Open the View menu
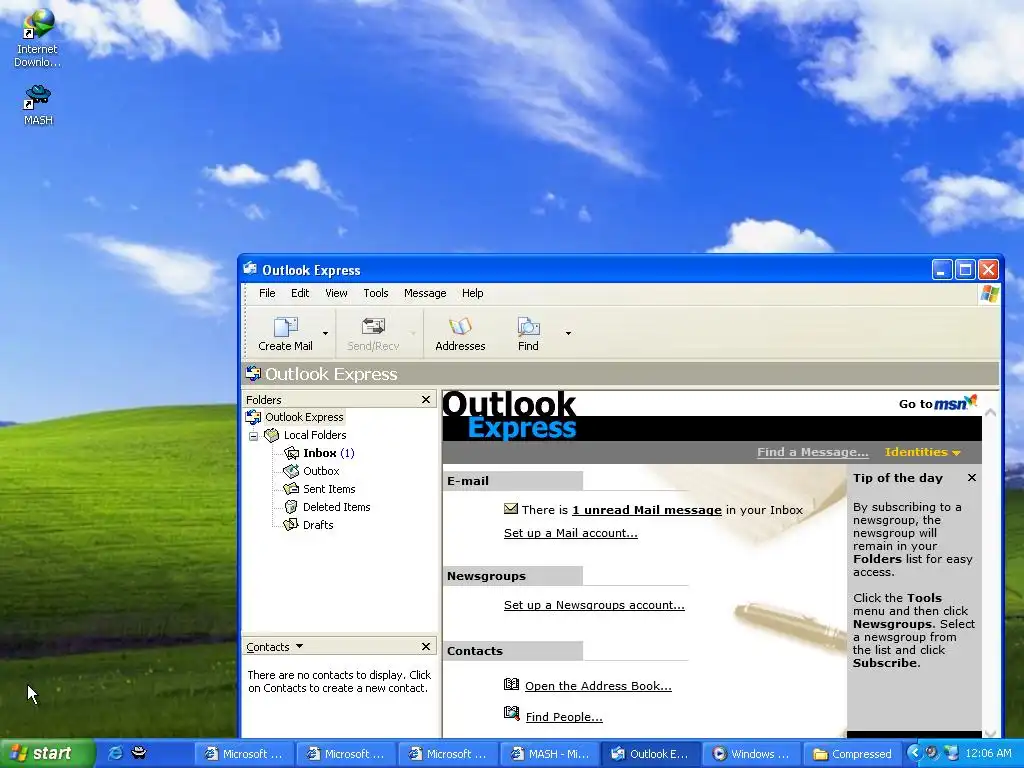Viewport: 1024px width, 768px height. point(336,293)
